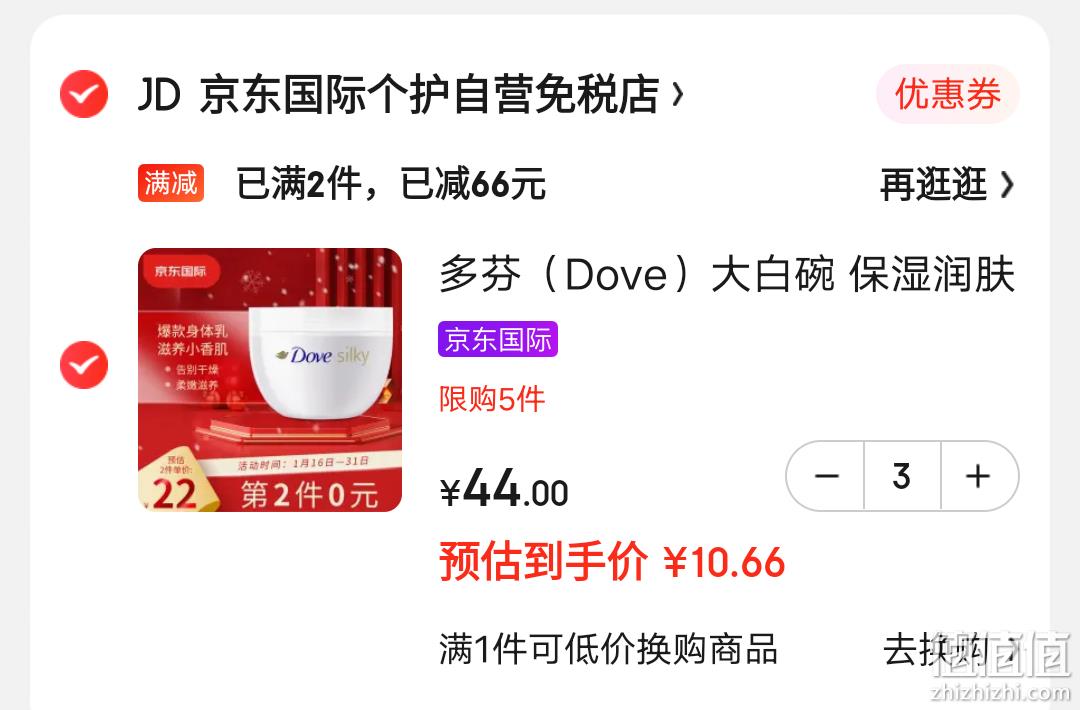The width and height of the screenshot is (1080, 710).
Task: Expand the chevron after the store name
Action: pyautogui.click(x=677, y=94)
